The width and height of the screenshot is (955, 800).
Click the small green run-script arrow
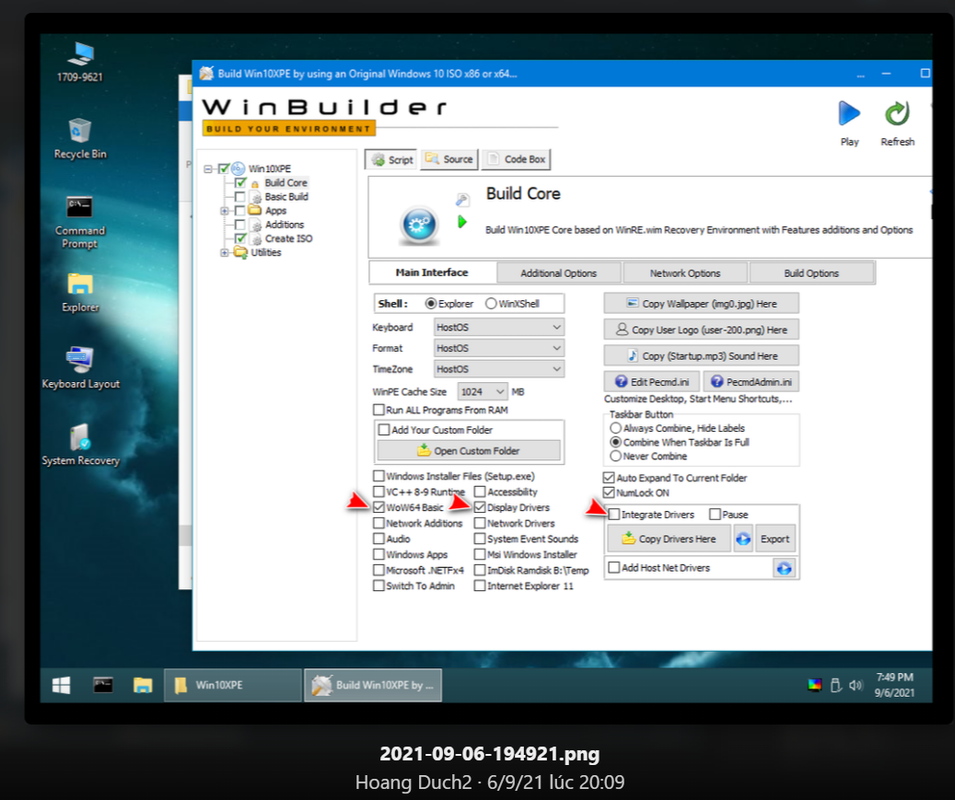point(462,222)
